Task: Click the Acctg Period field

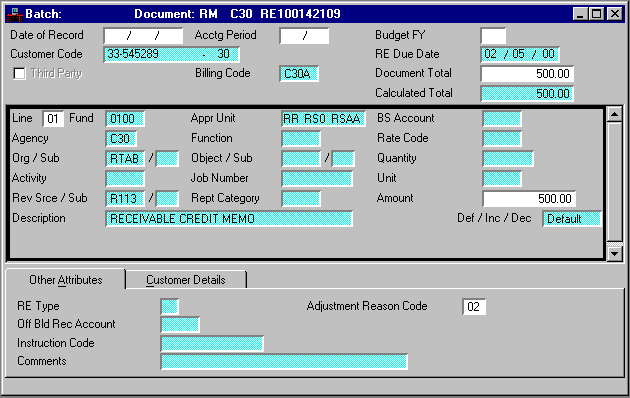Action: (x=304, y=36)
